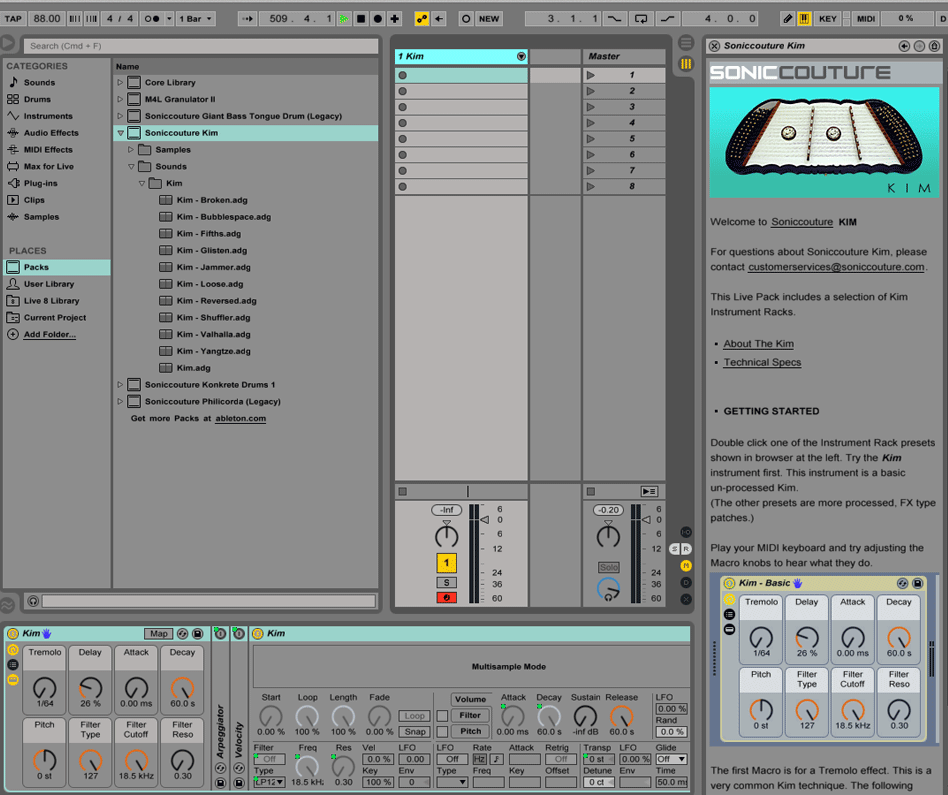
Task: Select Kim - Valhalla.adg preset
Action: [213, 334]
